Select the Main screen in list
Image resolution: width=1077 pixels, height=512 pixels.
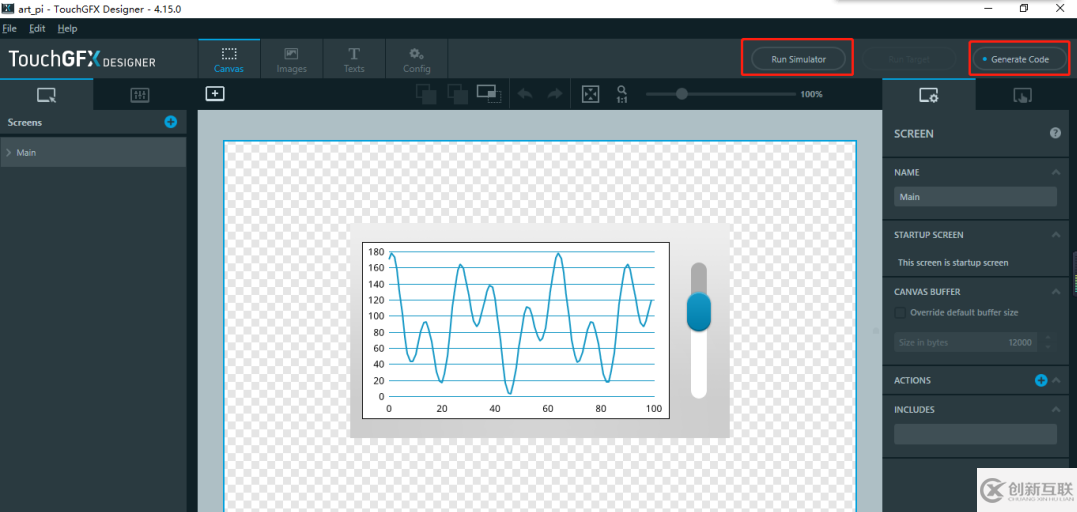(x=93, y=153)
